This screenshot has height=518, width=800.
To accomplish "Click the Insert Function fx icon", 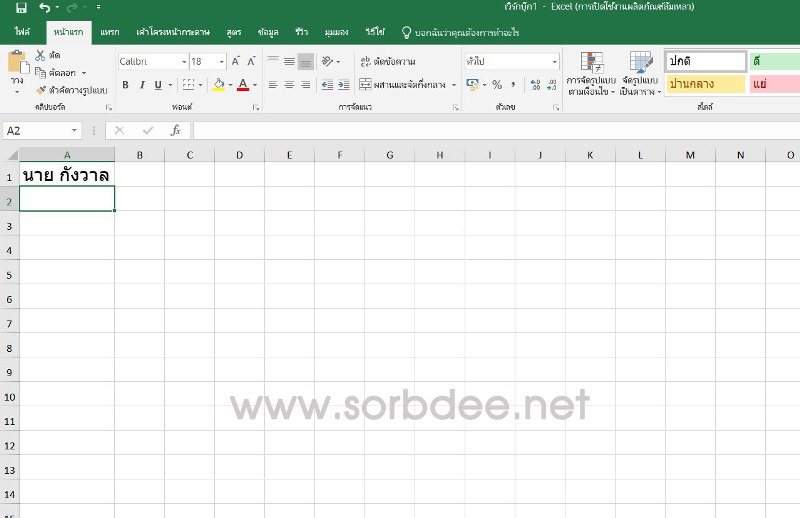I will tap(175, 130).
